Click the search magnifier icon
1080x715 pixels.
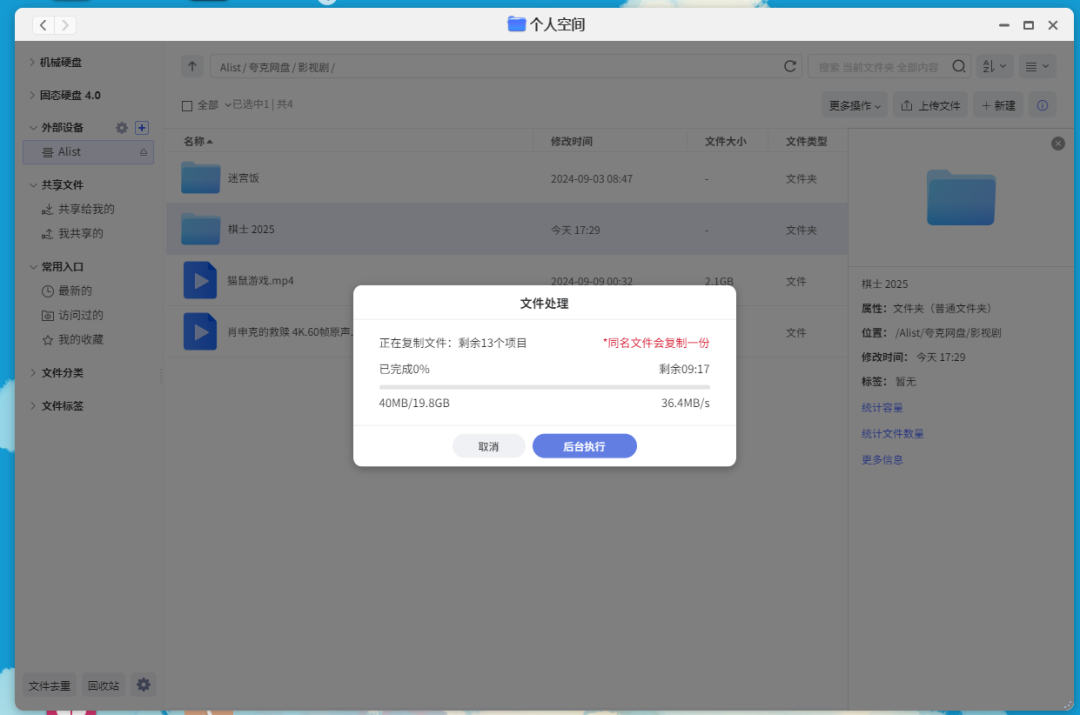(x=958, y=65)
